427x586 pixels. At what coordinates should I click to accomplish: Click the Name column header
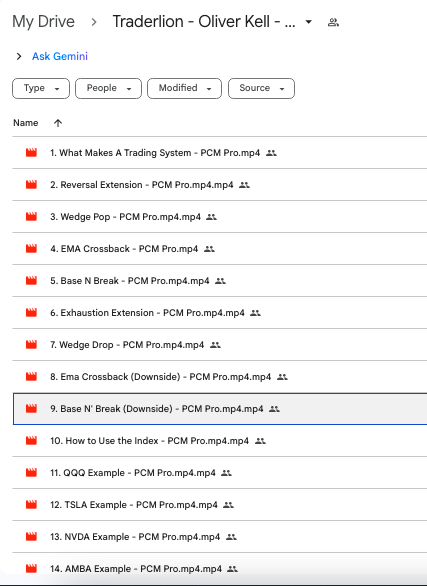(x=25, y=123)
